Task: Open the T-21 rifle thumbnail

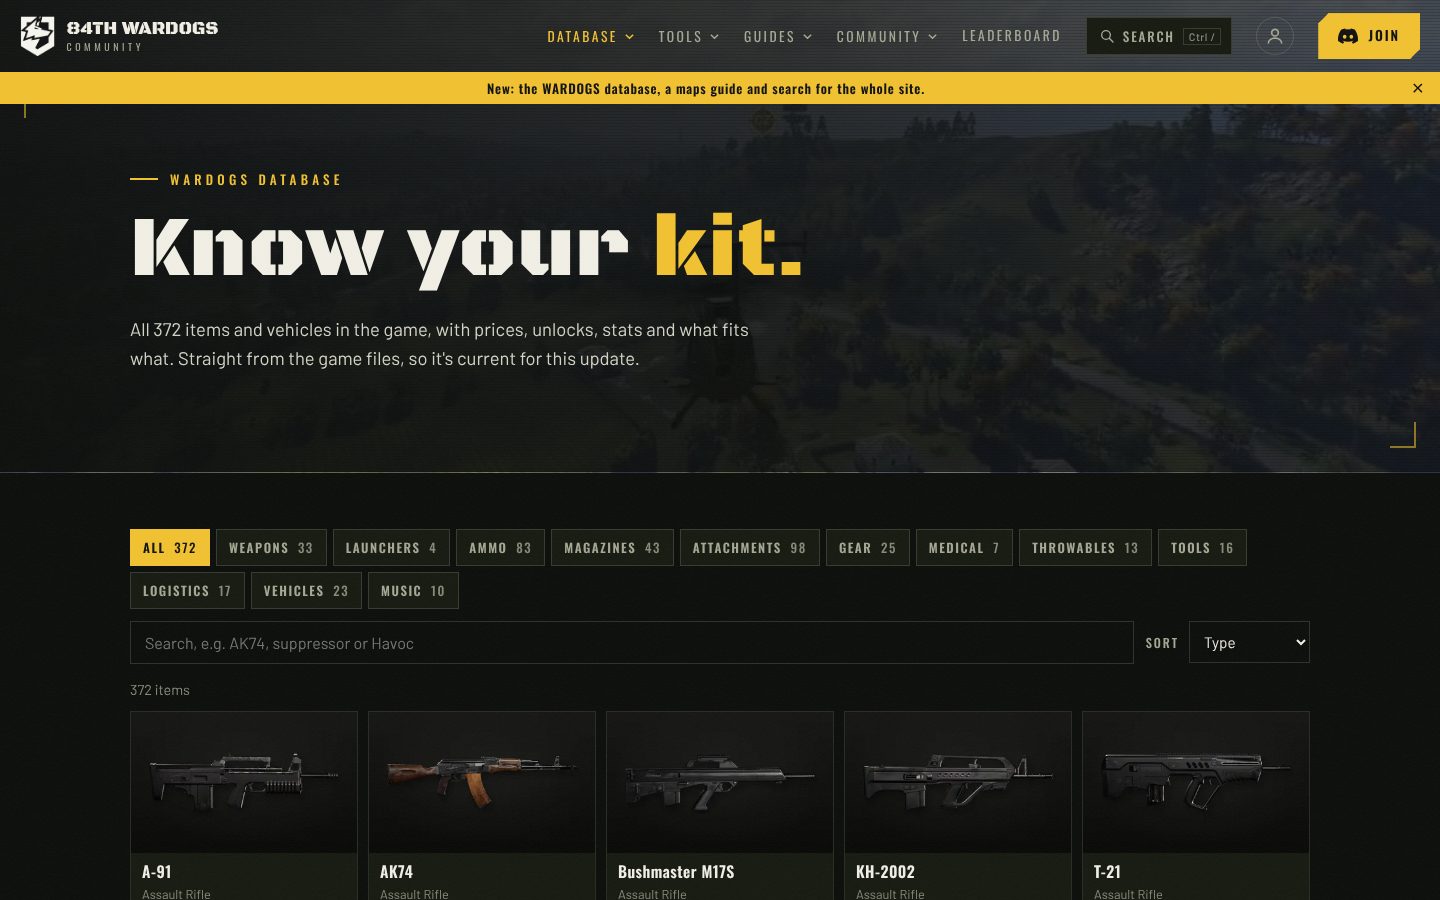Action: point(1196,782)
